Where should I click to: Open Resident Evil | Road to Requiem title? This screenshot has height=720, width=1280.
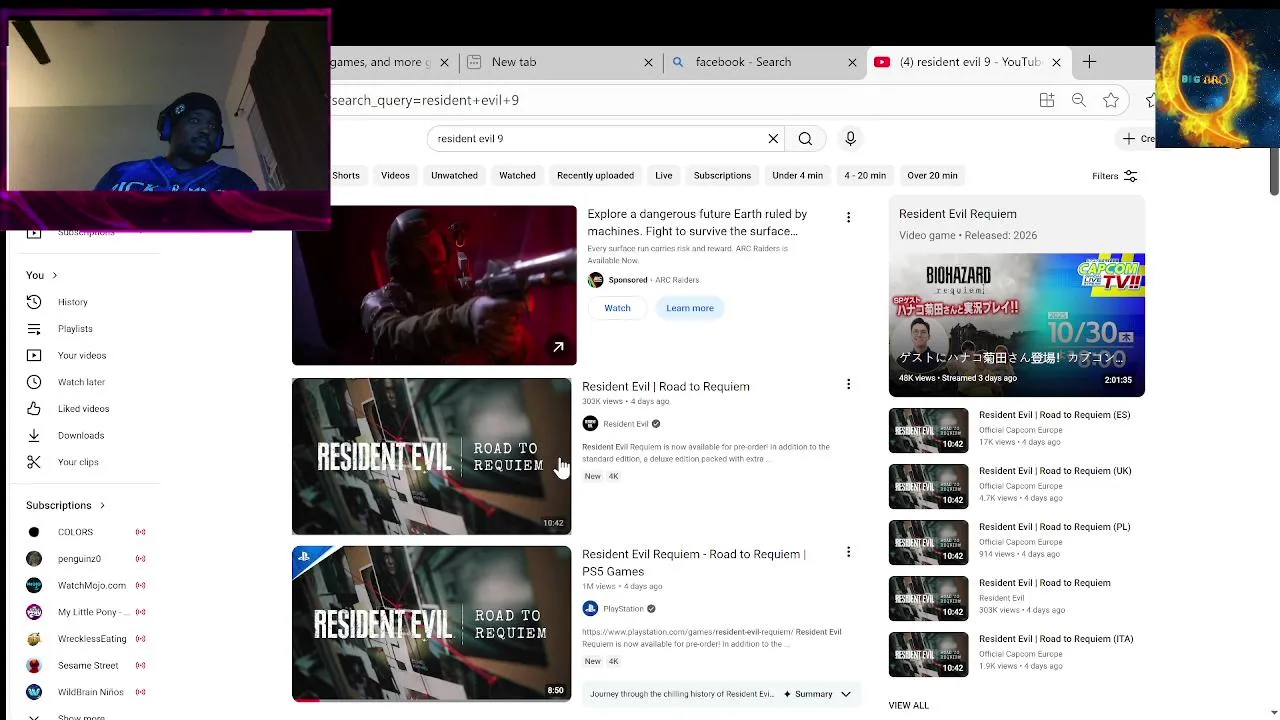click(665, 387)
